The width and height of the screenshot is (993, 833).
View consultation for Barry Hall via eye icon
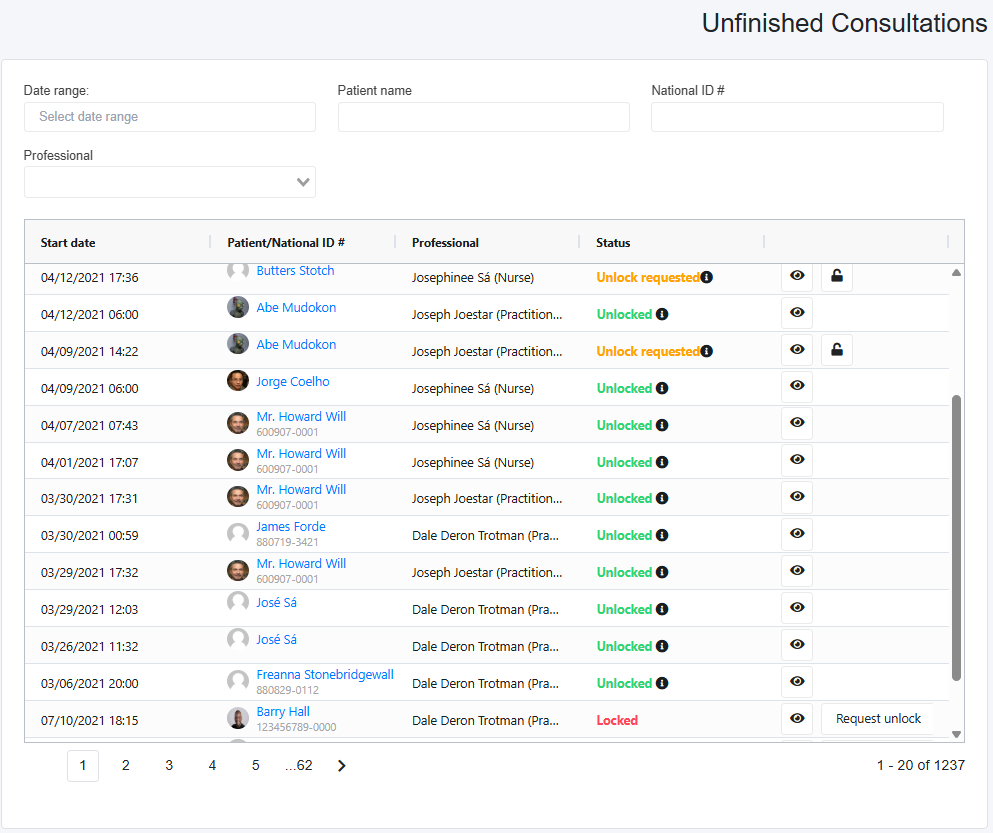tap(797, 718)
